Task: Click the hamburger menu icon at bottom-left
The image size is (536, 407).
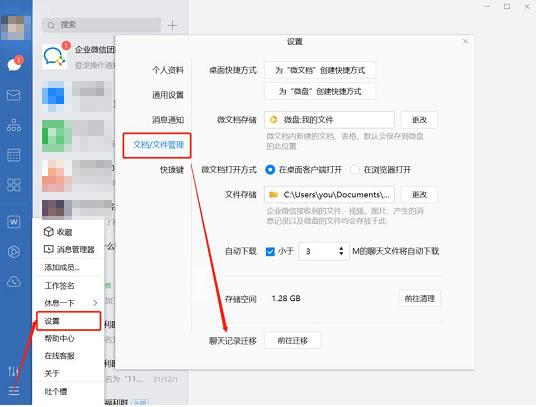Action: 14,390
